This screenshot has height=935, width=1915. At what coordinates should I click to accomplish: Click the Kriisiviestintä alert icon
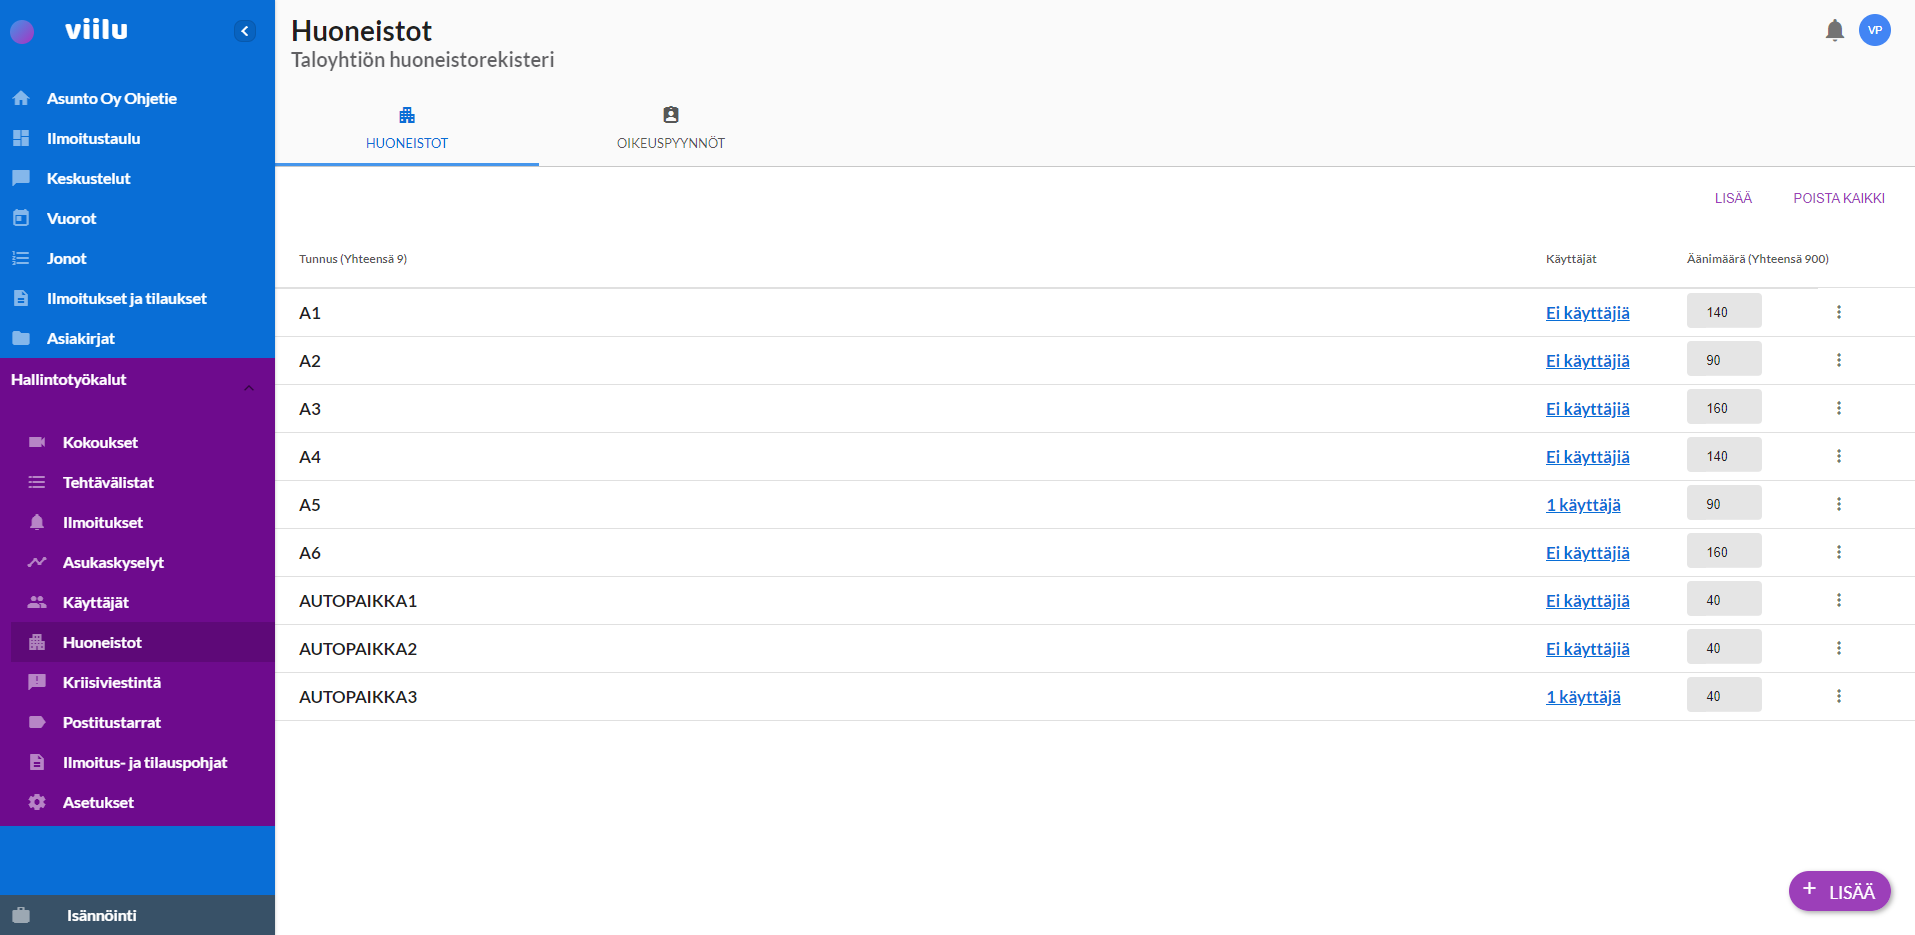37,682
